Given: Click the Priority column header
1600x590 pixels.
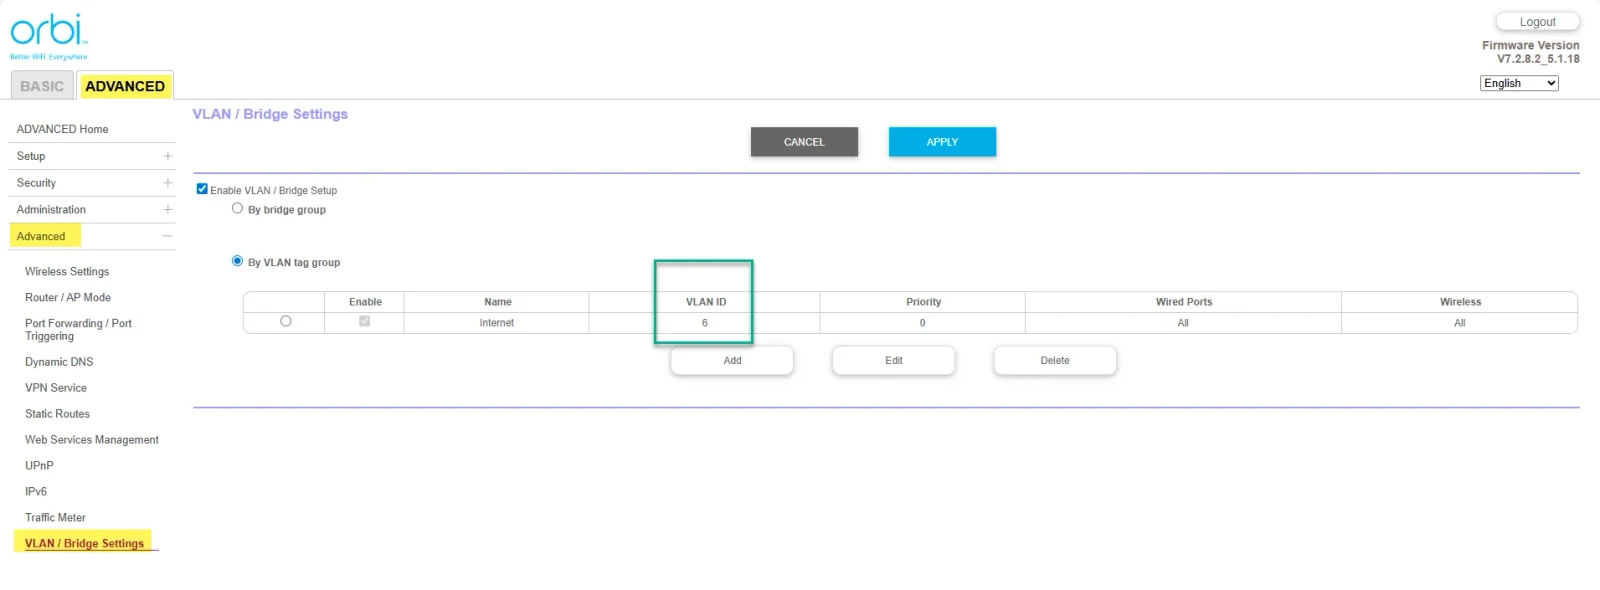Looking at the screenshot, I should point(923,302).
